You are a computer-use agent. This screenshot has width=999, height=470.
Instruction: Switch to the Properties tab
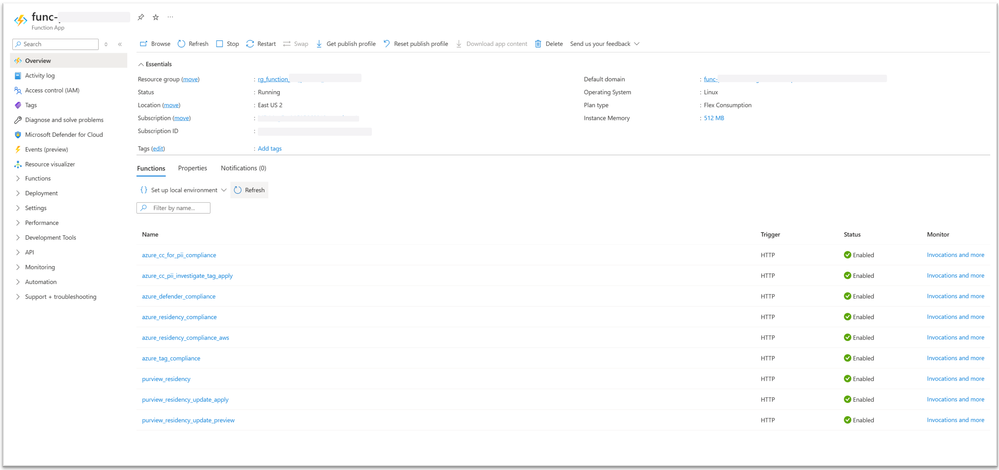pos(192,168)
